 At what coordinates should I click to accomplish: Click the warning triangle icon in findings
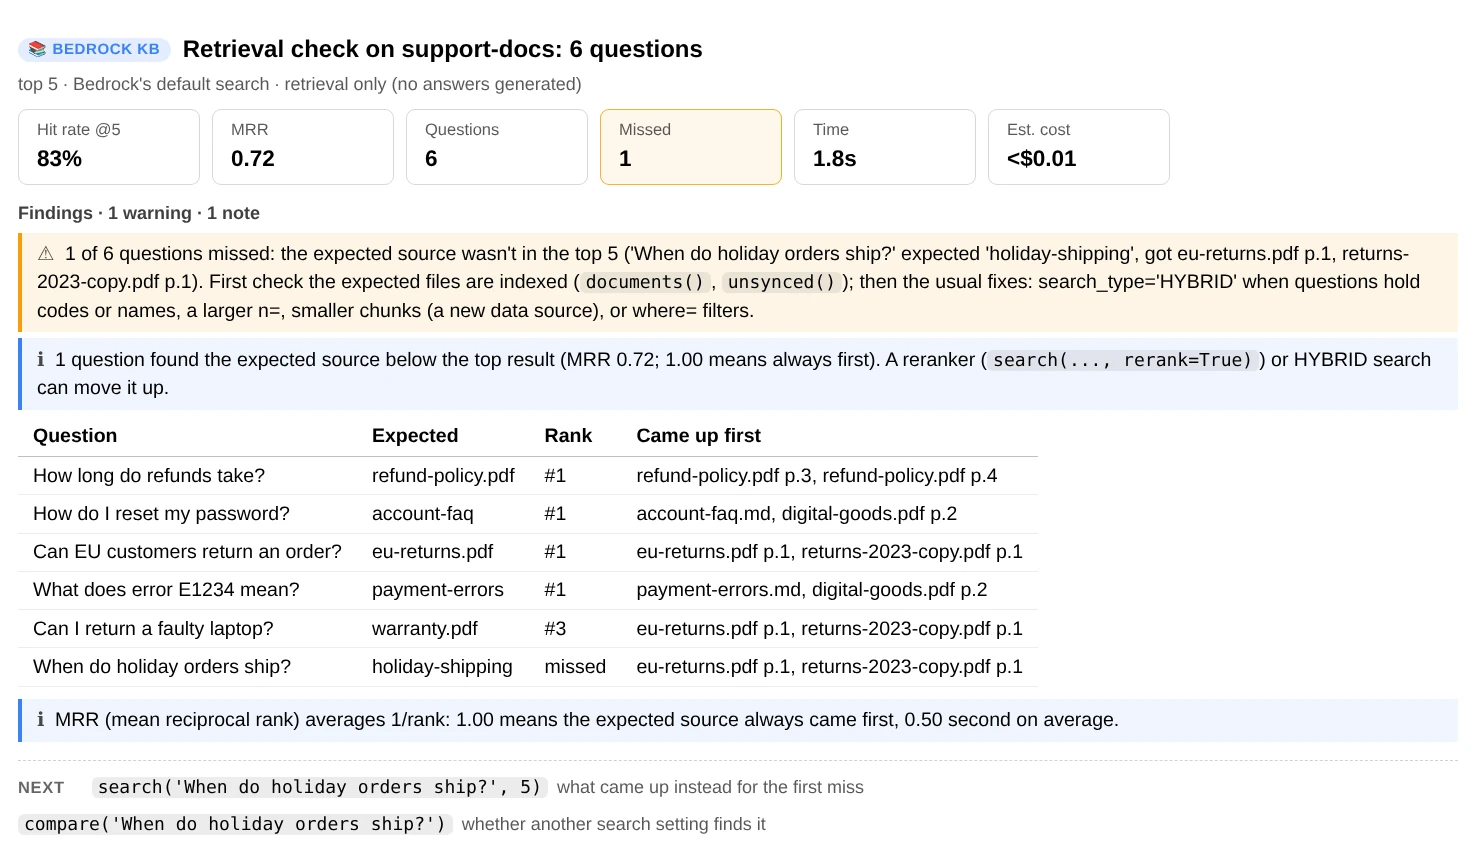(x=46, y=254)
